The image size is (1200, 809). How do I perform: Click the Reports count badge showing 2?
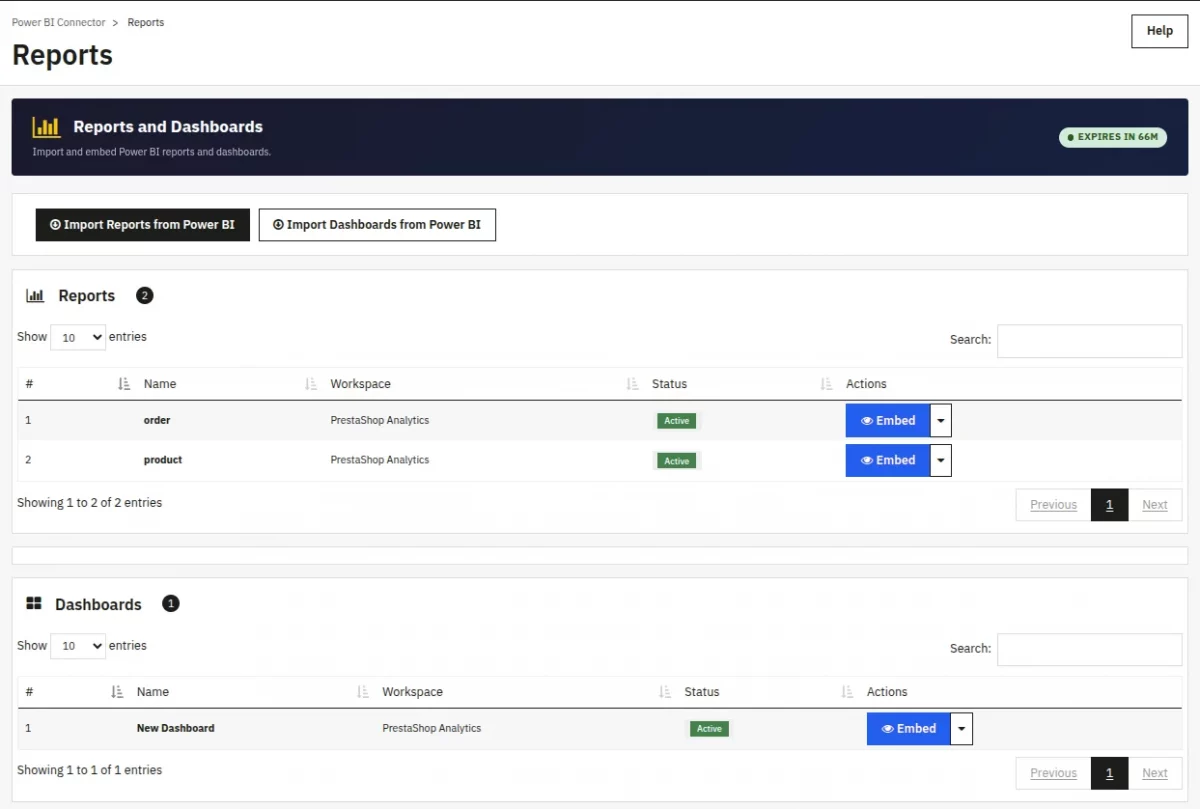tap(145, 296)
